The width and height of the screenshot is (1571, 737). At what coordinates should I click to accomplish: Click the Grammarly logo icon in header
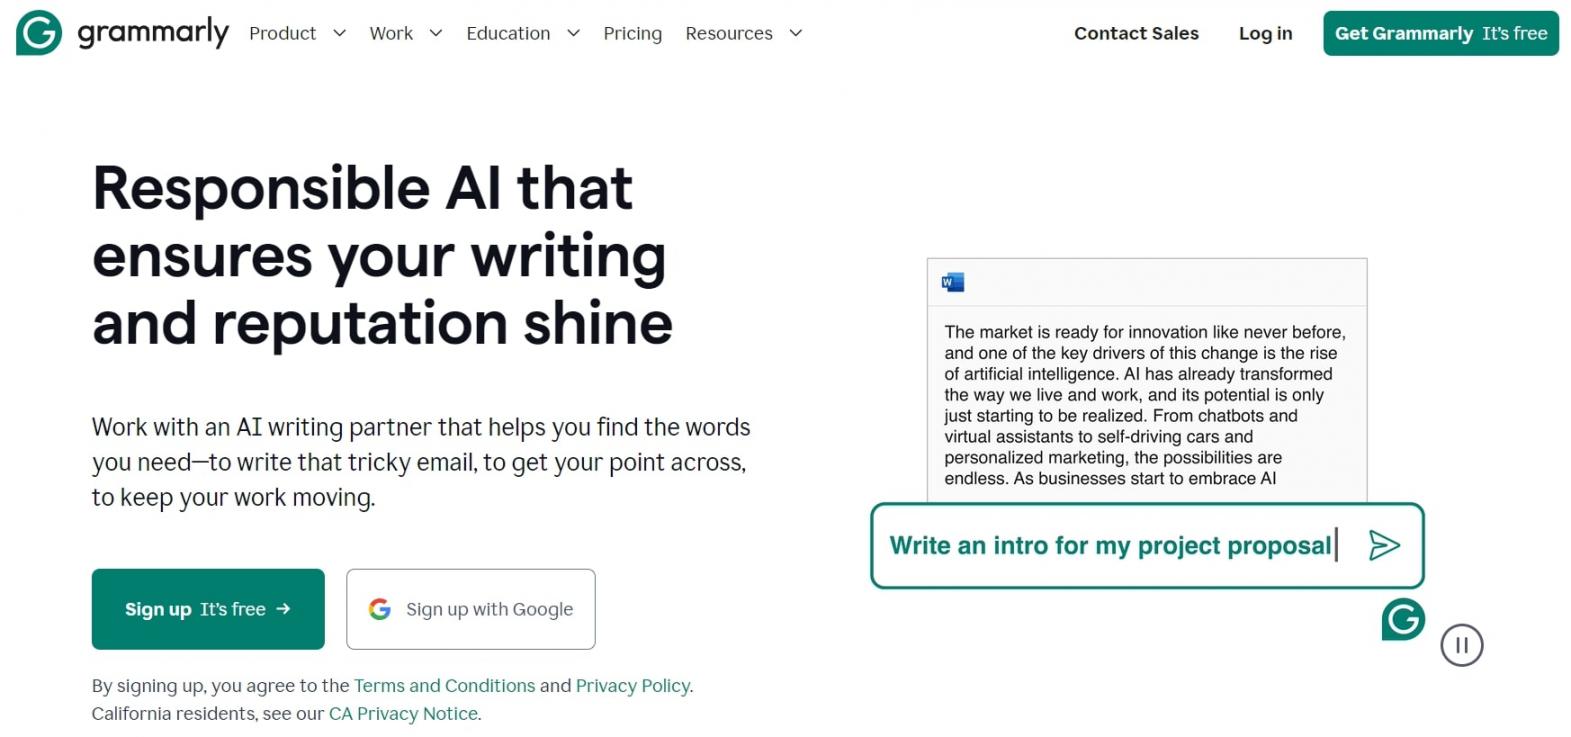point(39,33)
